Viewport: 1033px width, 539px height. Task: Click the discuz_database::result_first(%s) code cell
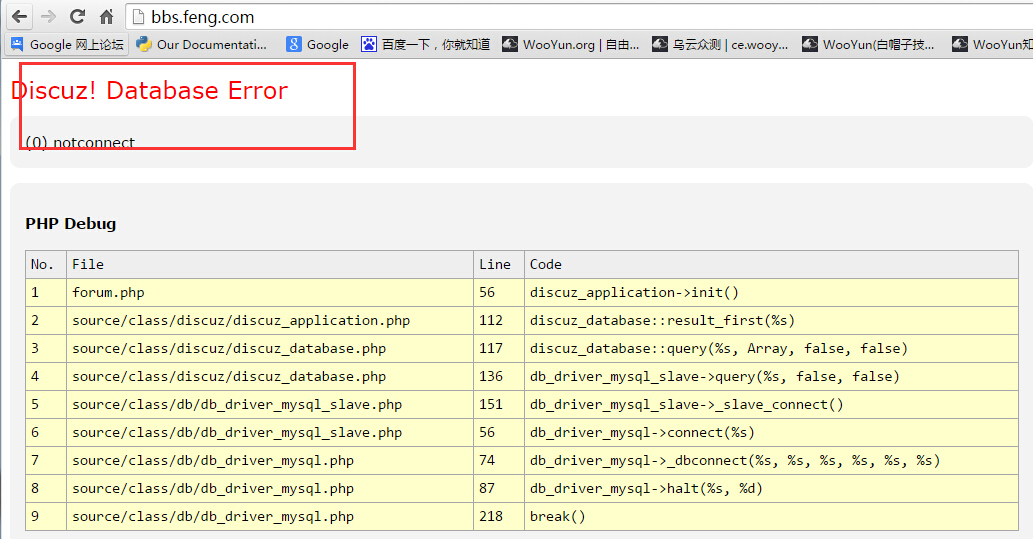(x=771, y=320)
